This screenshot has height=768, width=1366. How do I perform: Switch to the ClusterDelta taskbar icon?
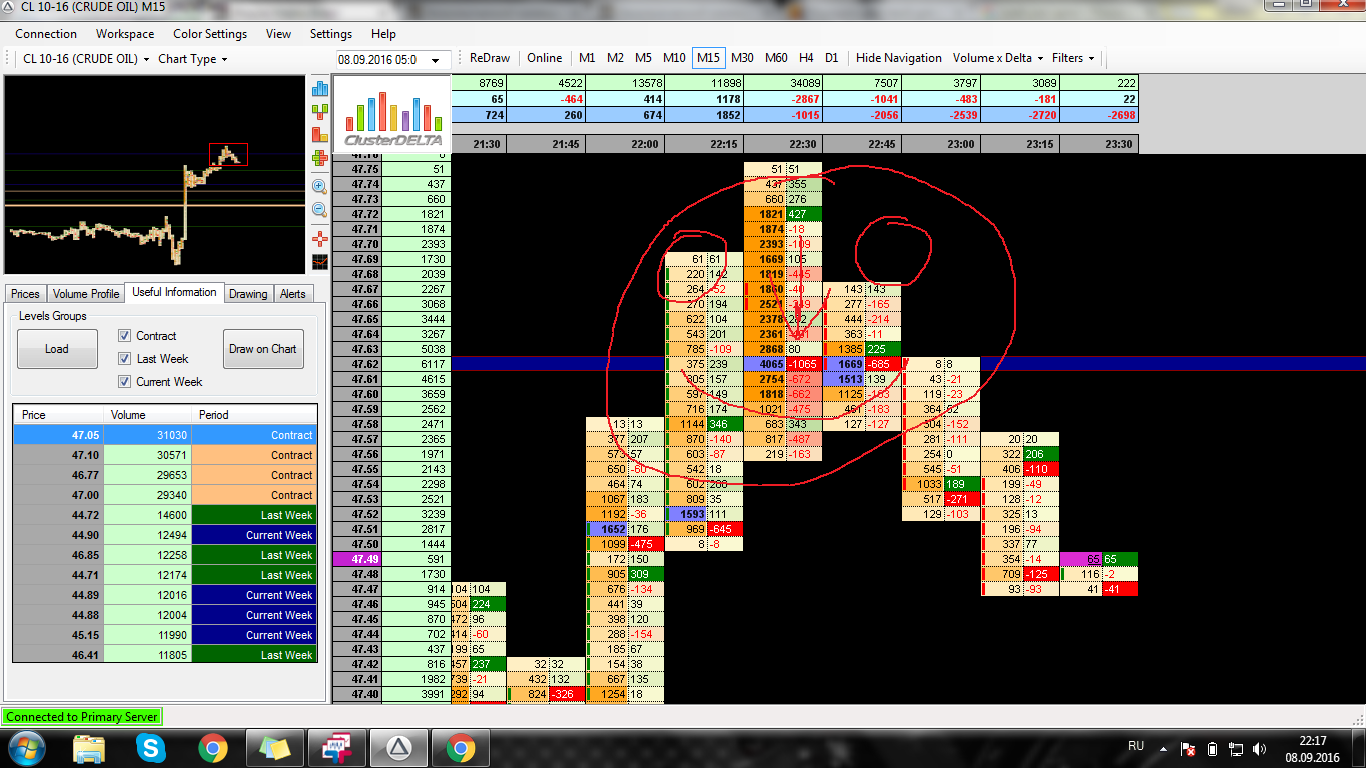336,747
